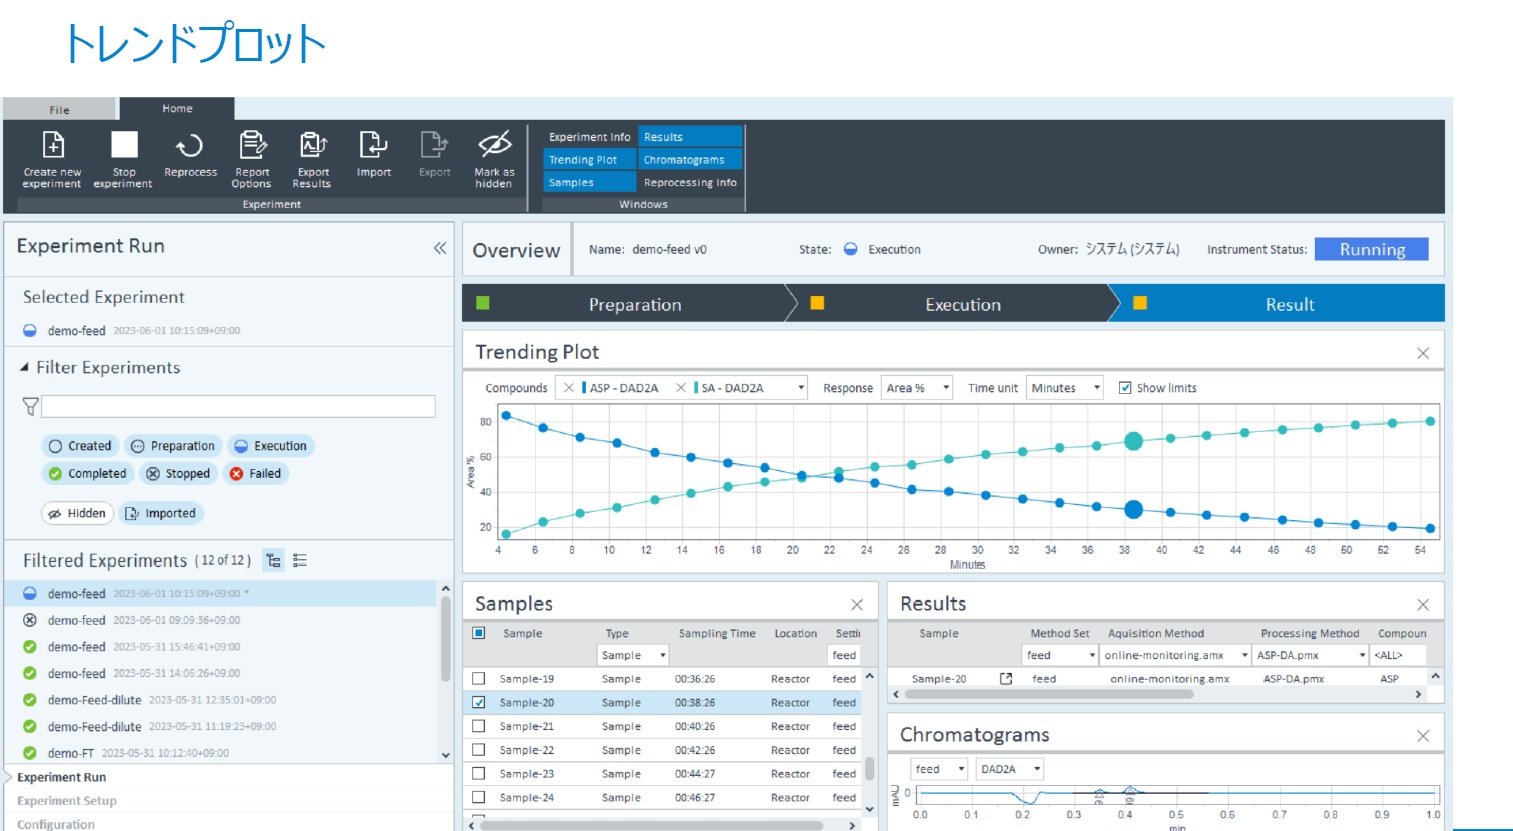
Task: Open Results Method Set feed dropdown
Action: 1060,655
